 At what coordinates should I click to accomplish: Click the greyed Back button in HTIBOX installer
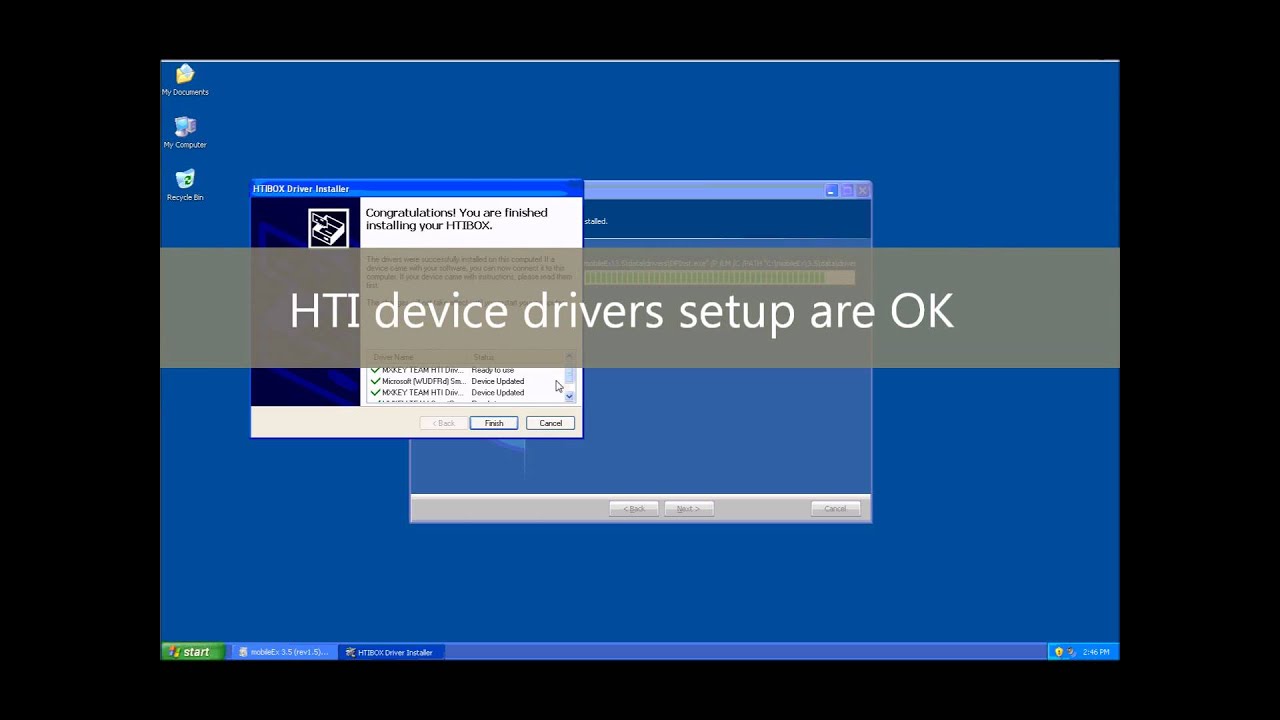tap(443, 423)
